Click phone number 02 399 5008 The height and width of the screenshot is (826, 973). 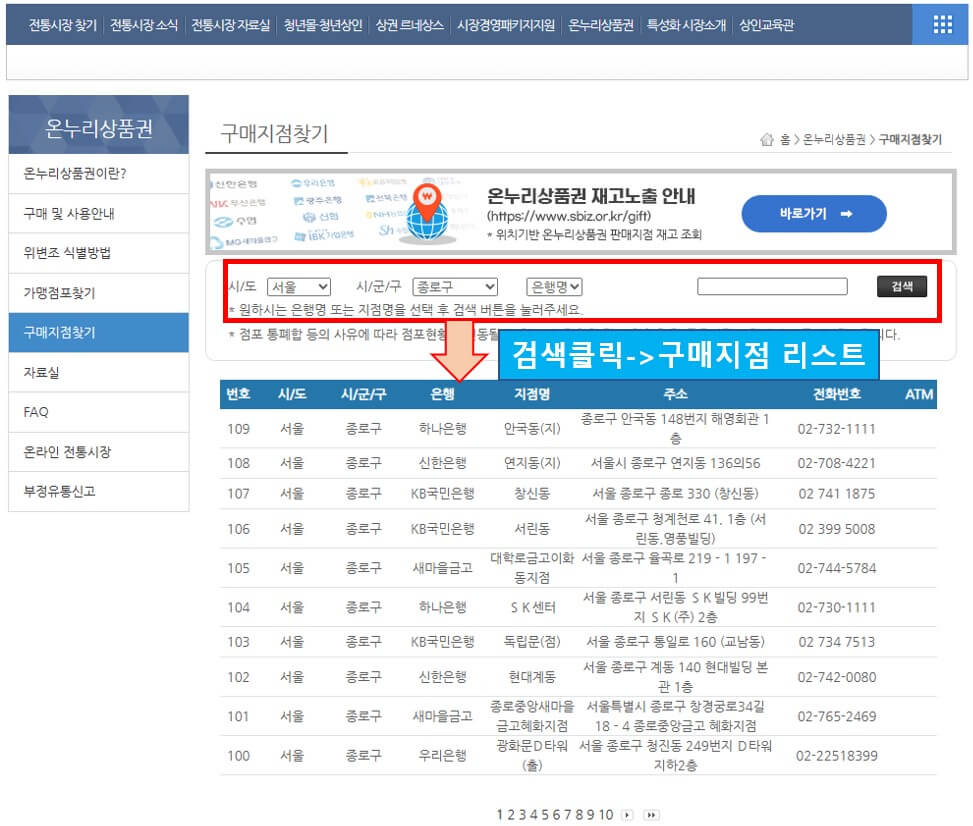click(x=836, y=529)
